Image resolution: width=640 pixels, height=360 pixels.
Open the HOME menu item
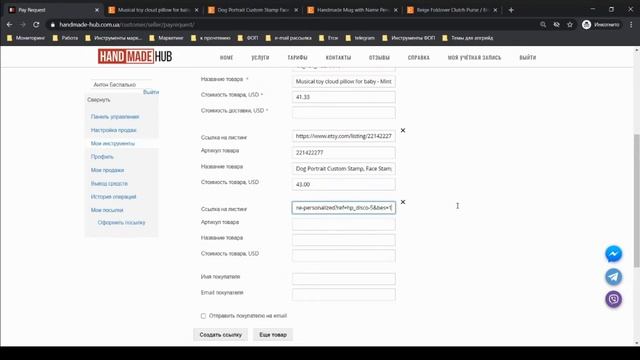227,58
